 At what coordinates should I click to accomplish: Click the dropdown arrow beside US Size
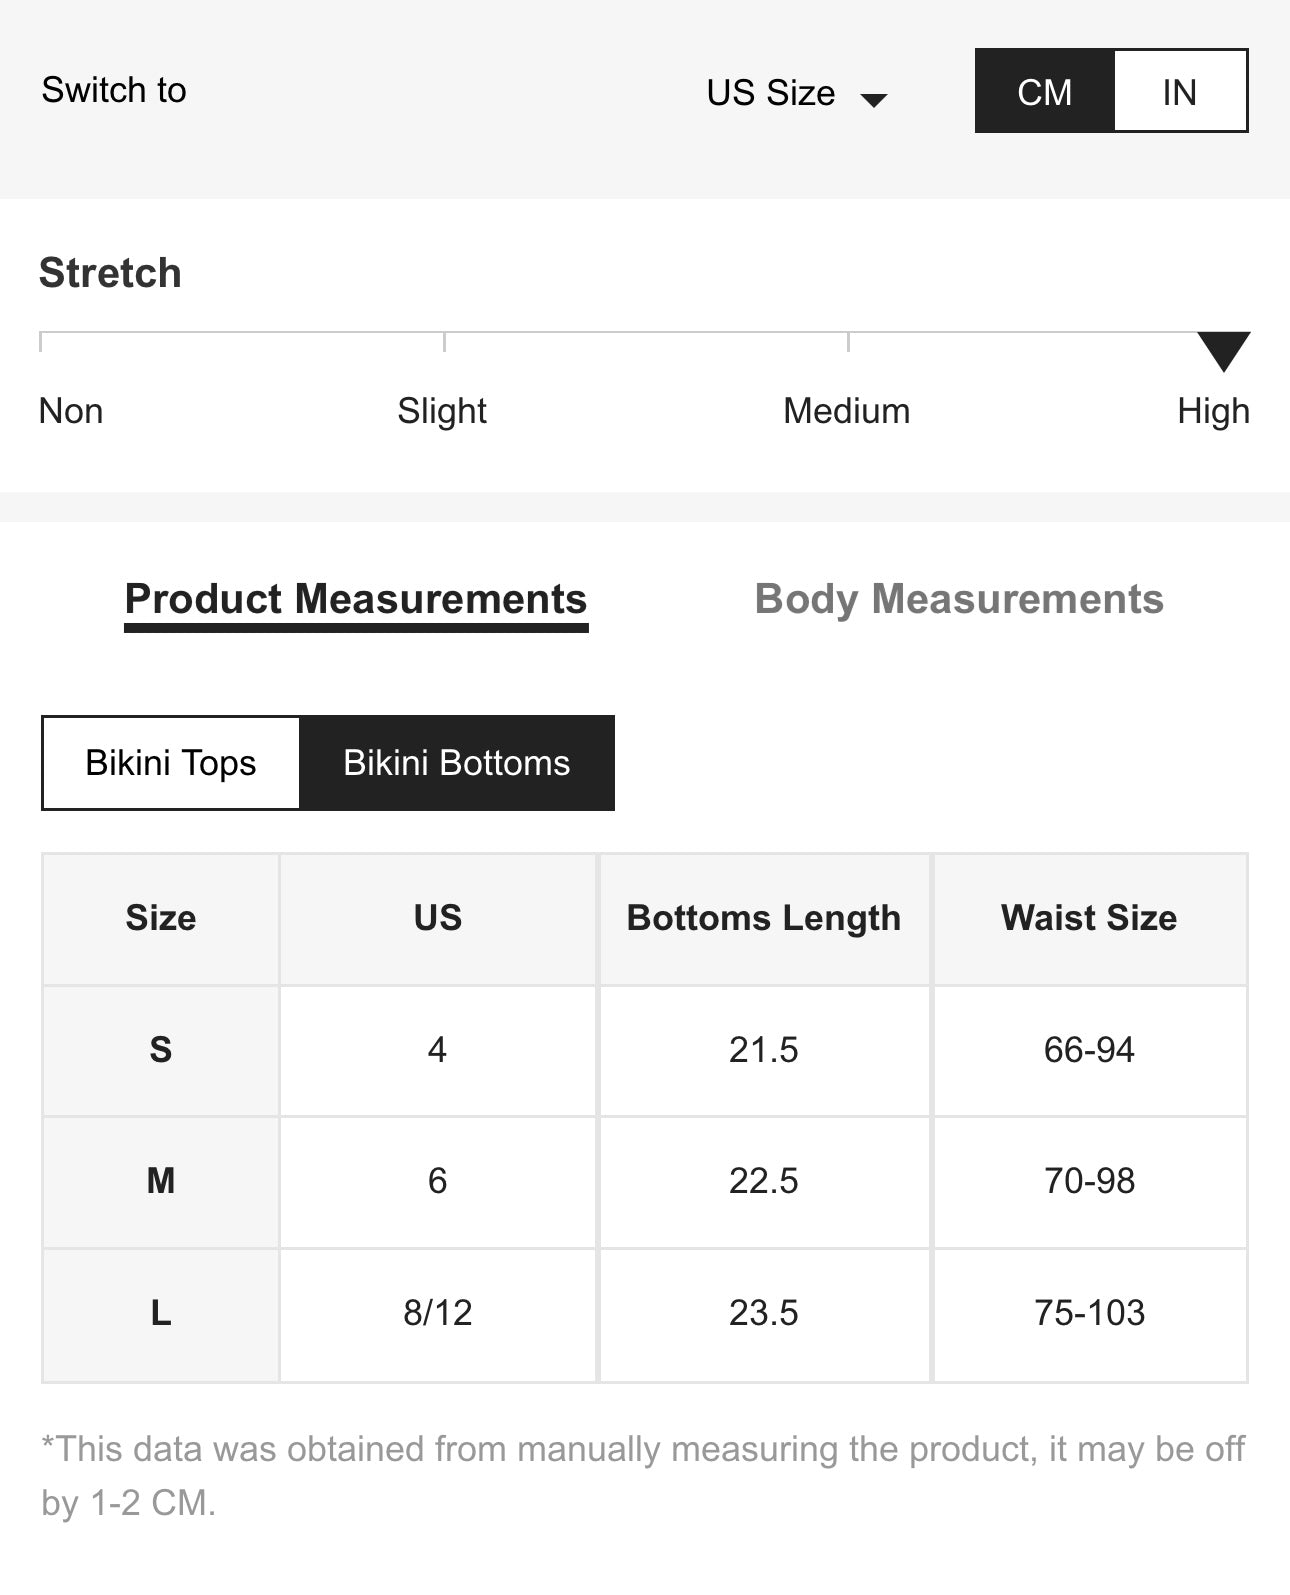click(x=874, y=99)
